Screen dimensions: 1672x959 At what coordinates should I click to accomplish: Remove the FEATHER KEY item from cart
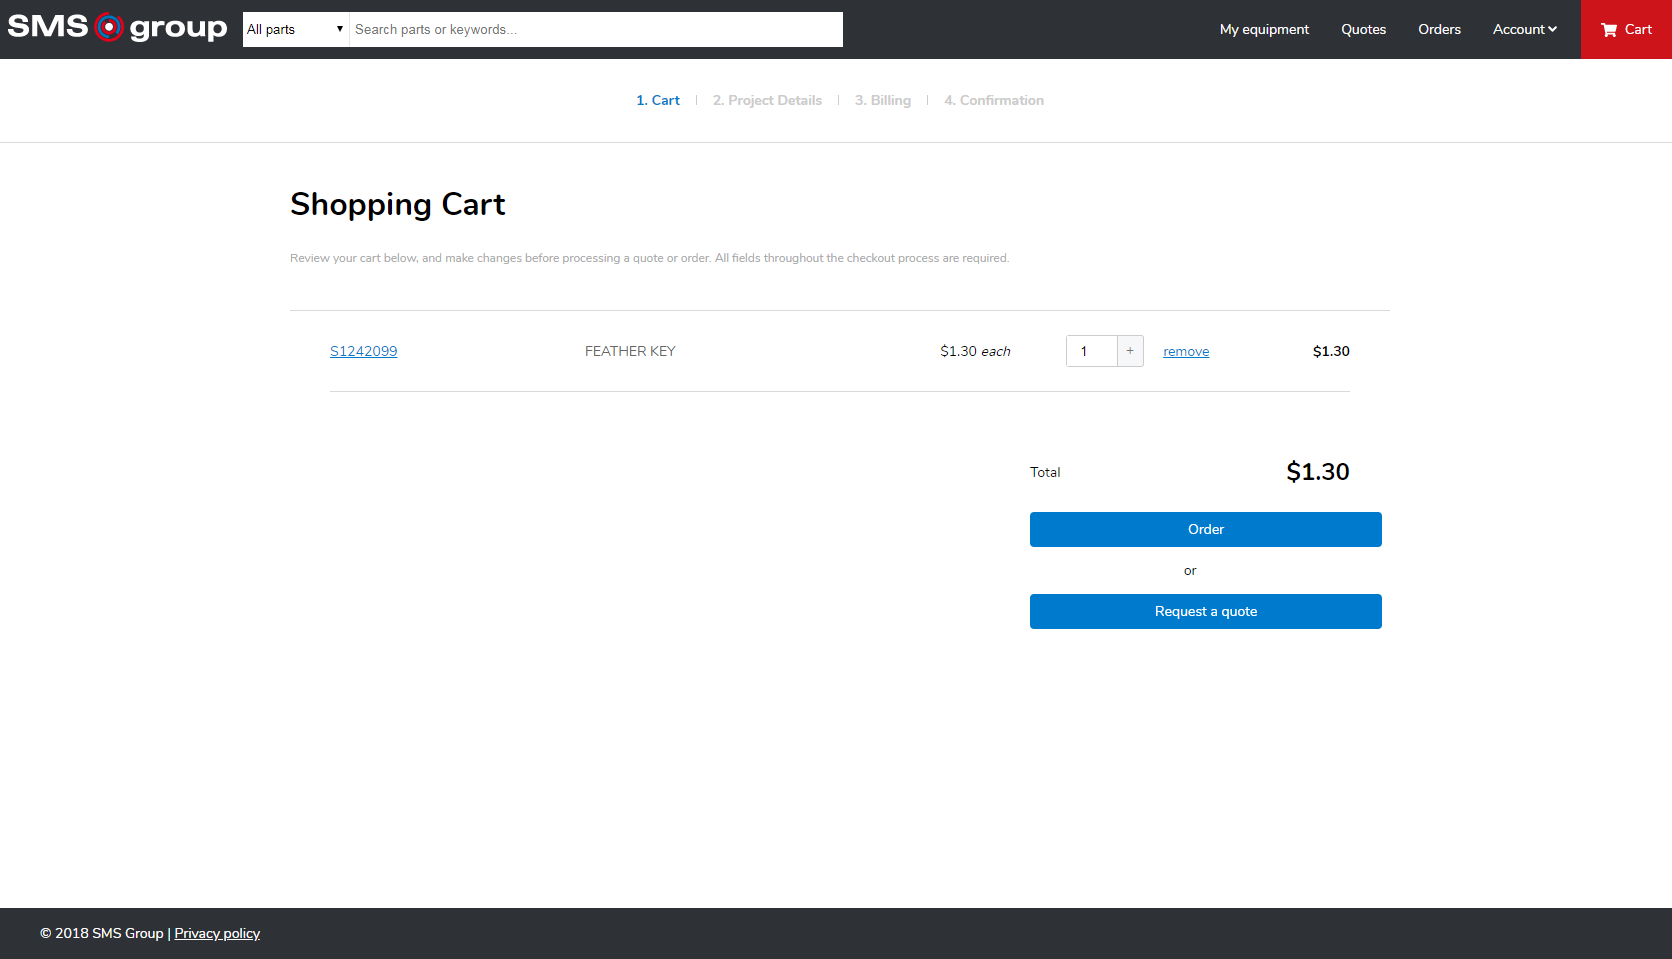coord(1186,352)
